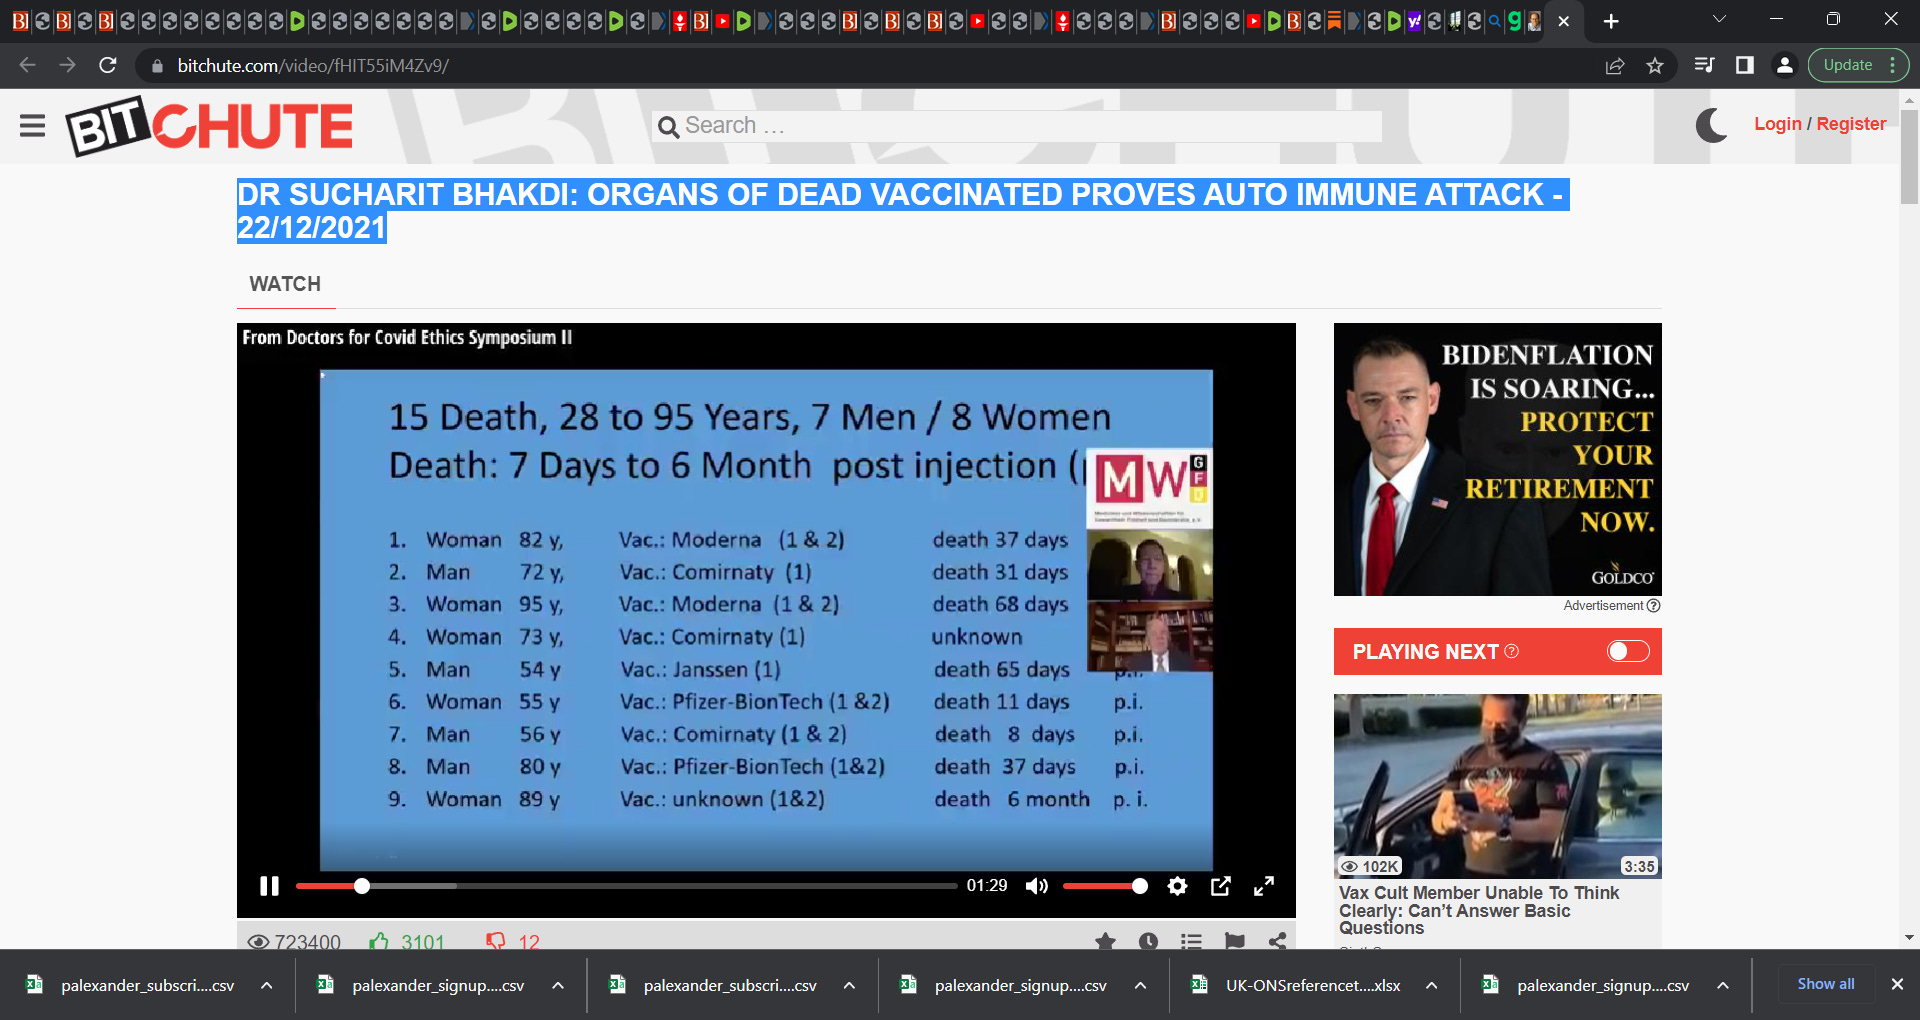This screenshot has height=1020, width=1920.
Task: Open a new browser tab
Action: pos(1611,21)
